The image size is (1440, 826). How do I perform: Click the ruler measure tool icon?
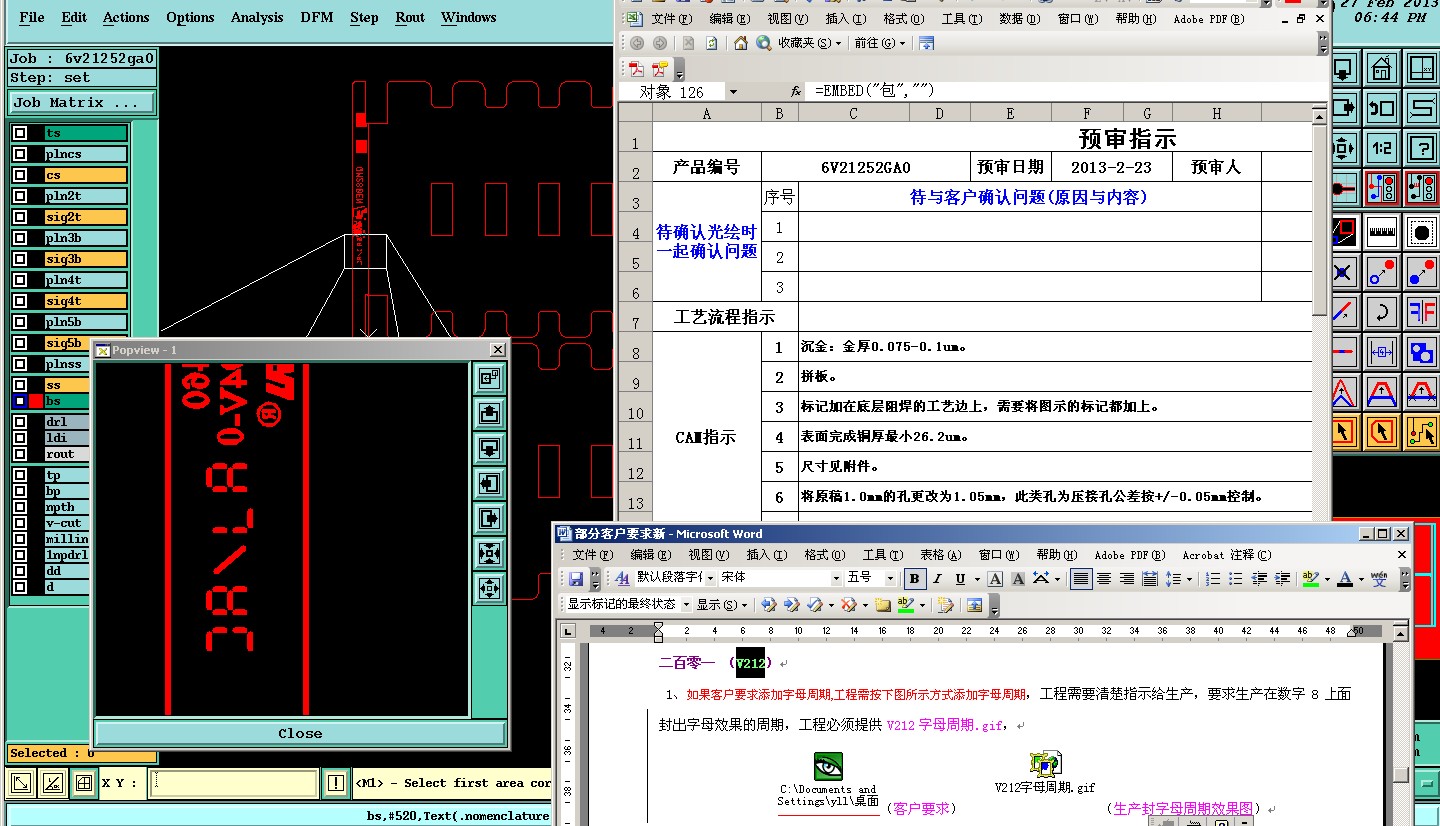pos(1382,232)
